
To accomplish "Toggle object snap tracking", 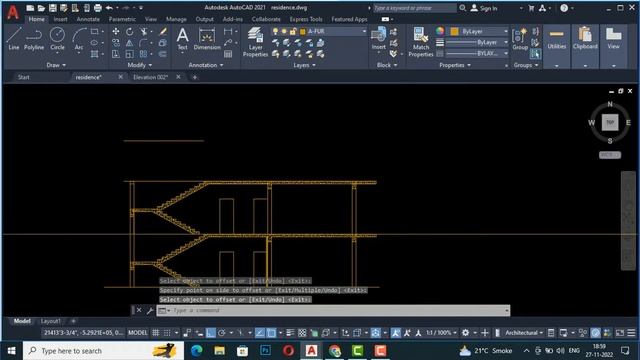I will click(260, 333).
